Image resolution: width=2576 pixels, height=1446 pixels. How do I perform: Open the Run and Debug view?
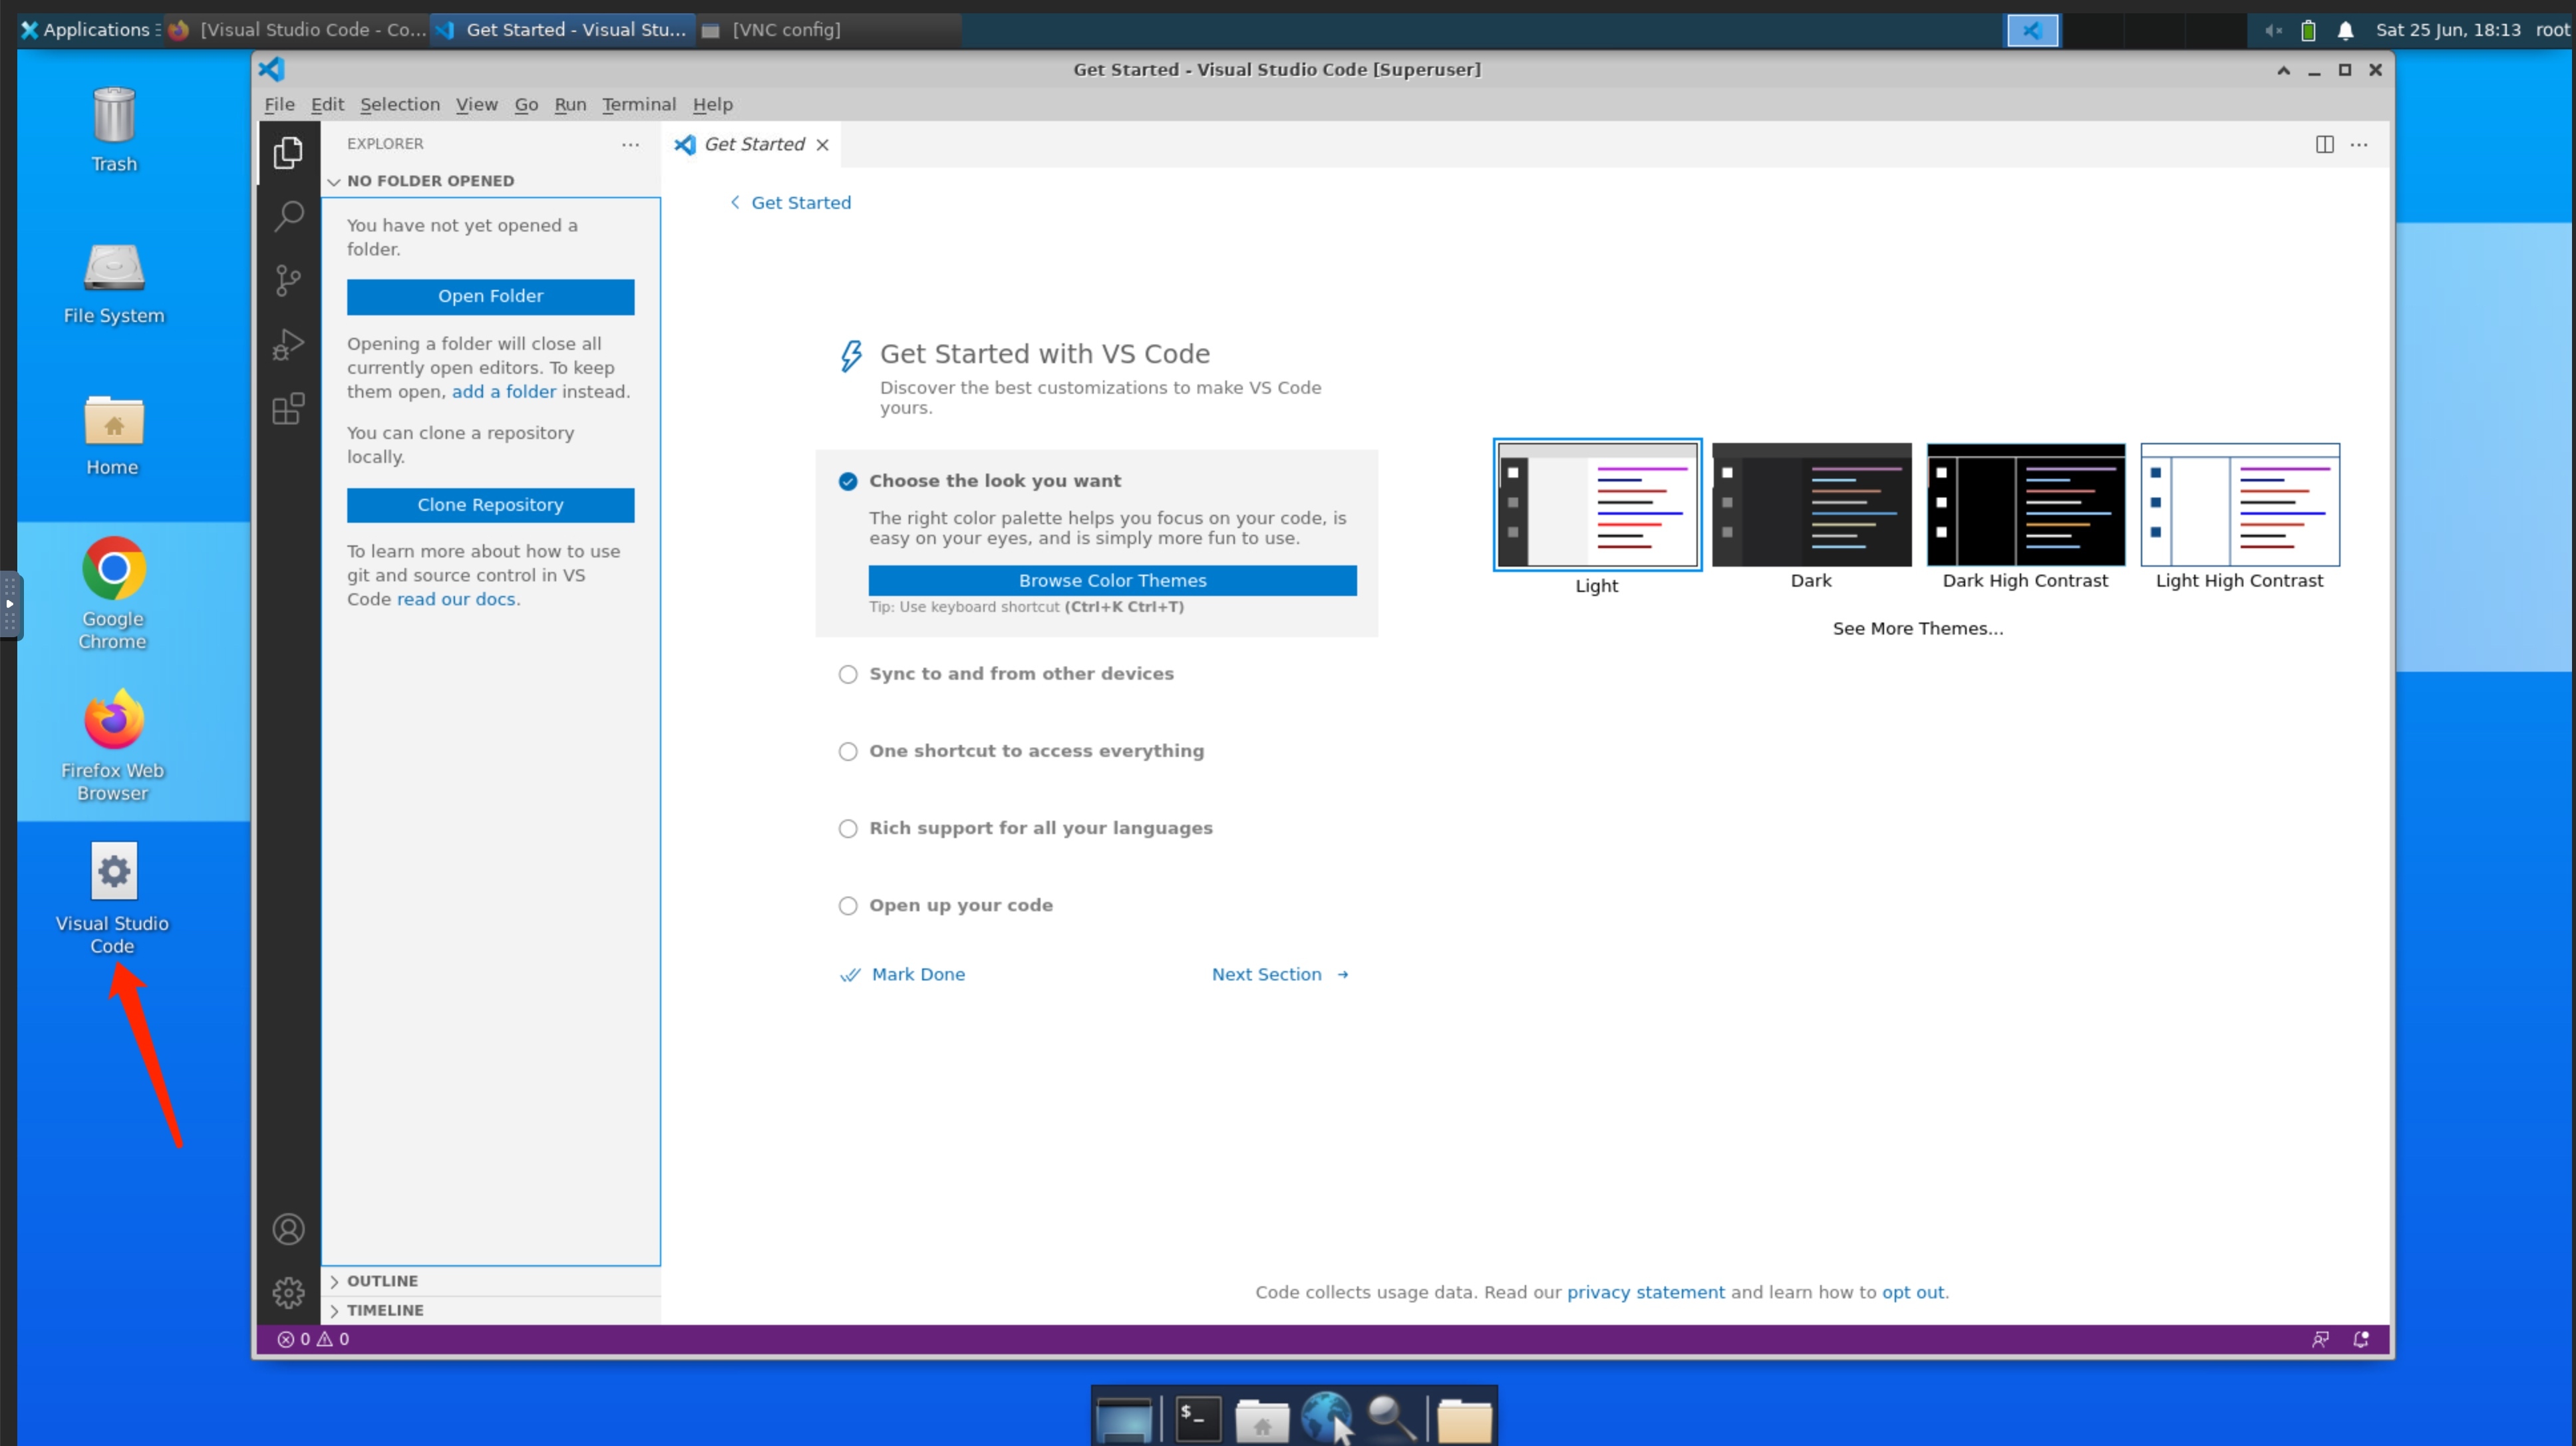pos(288,344)
